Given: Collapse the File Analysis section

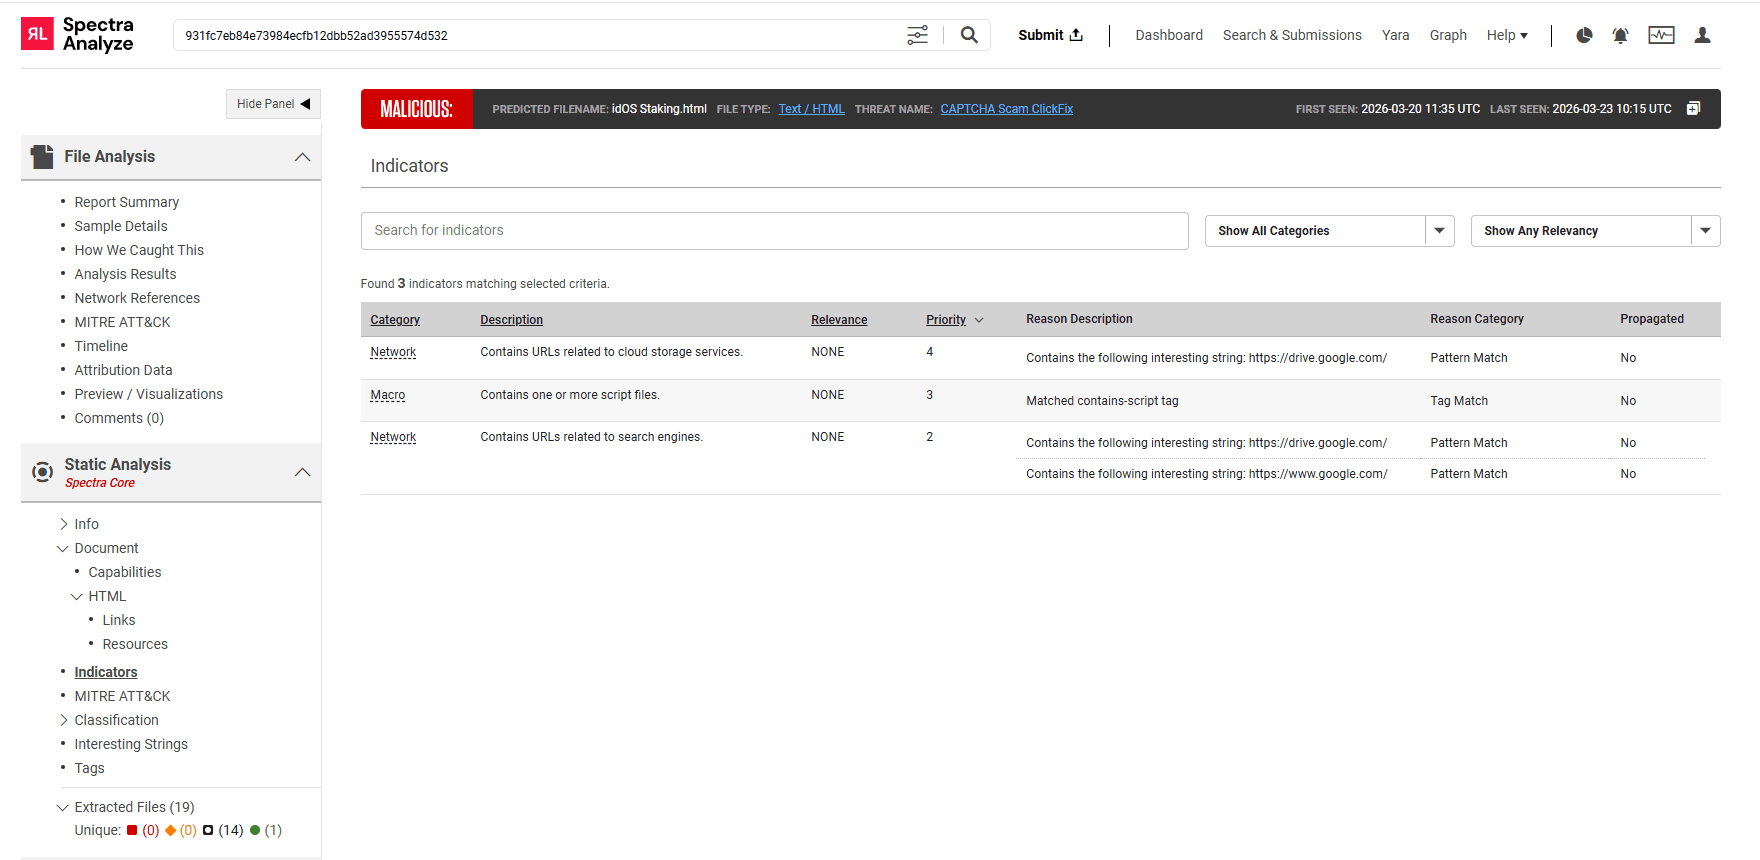Looking at the screenshot, I should pyautogui.click(x=302, y=157).
